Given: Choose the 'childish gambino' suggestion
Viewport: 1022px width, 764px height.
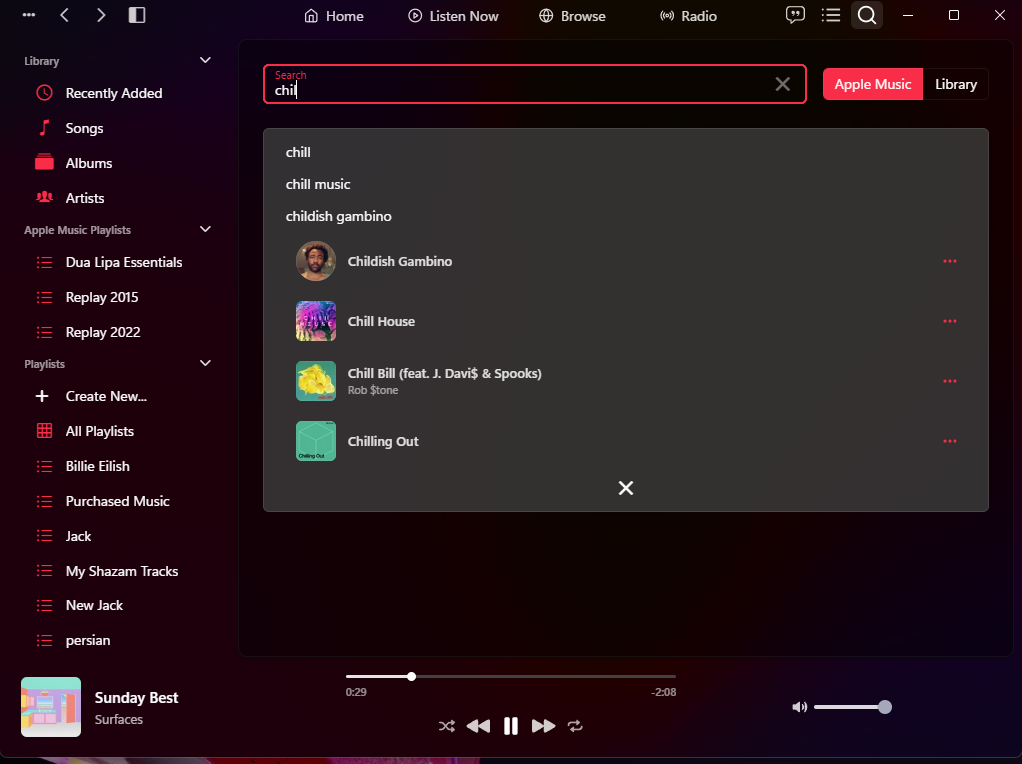Looking at the screenshot, I should 338,216.
